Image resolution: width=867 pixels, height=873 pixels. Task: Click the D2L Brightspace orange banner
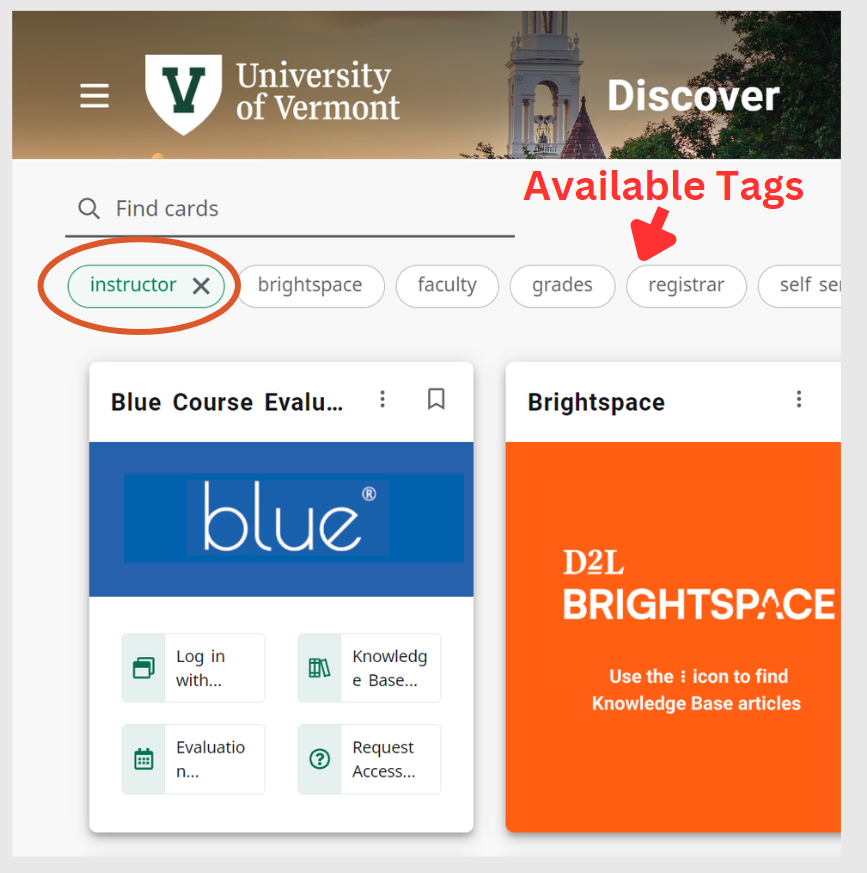pyautogui.click(x=673, y=636)
